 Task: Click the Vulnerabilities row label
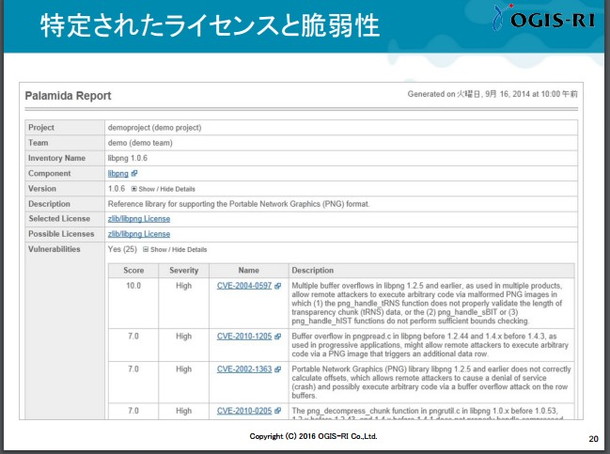pyautogui.click(x=54, y=249)
